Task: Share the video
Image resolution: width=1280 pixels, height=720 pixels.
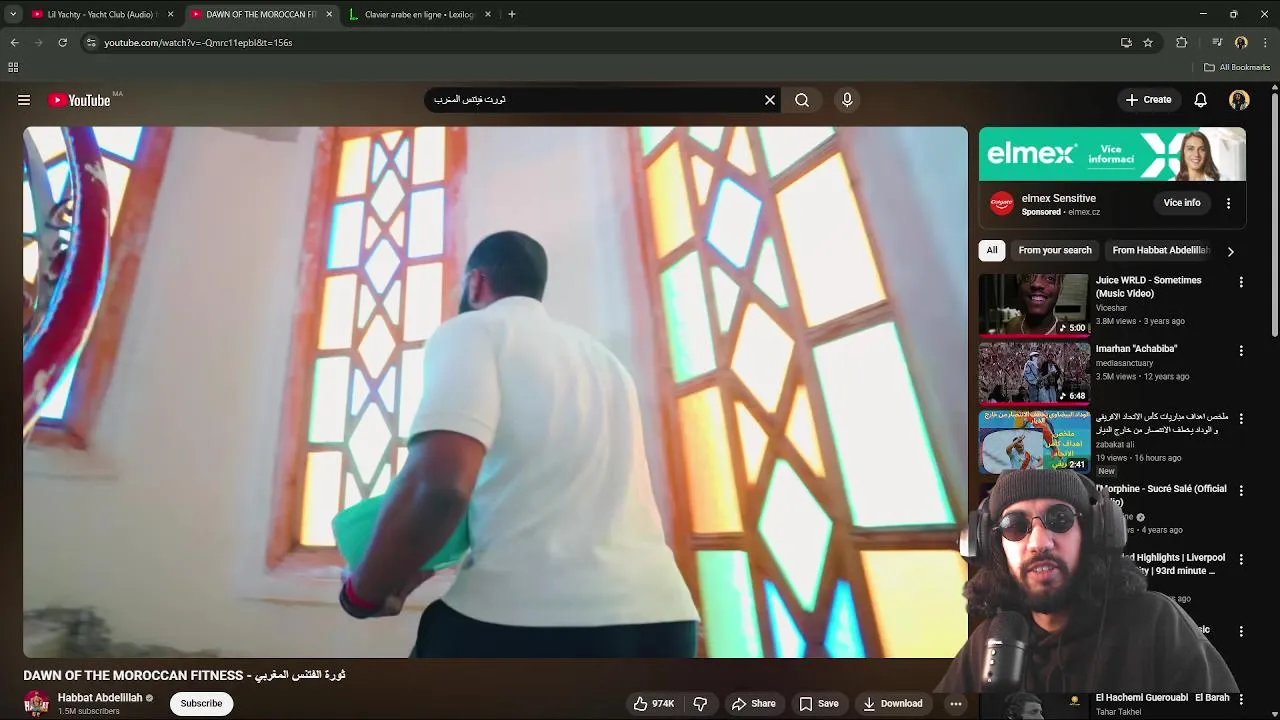Action: tap(753, 704)
